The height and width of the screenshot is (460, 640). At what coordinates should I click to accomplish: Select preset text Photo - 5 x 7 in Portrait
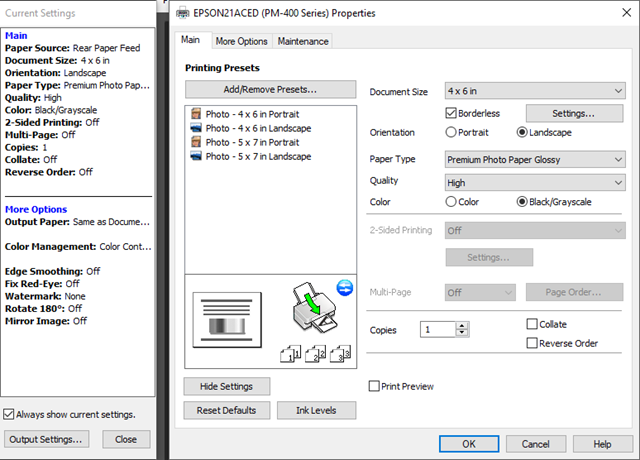[x=252, y=142]
